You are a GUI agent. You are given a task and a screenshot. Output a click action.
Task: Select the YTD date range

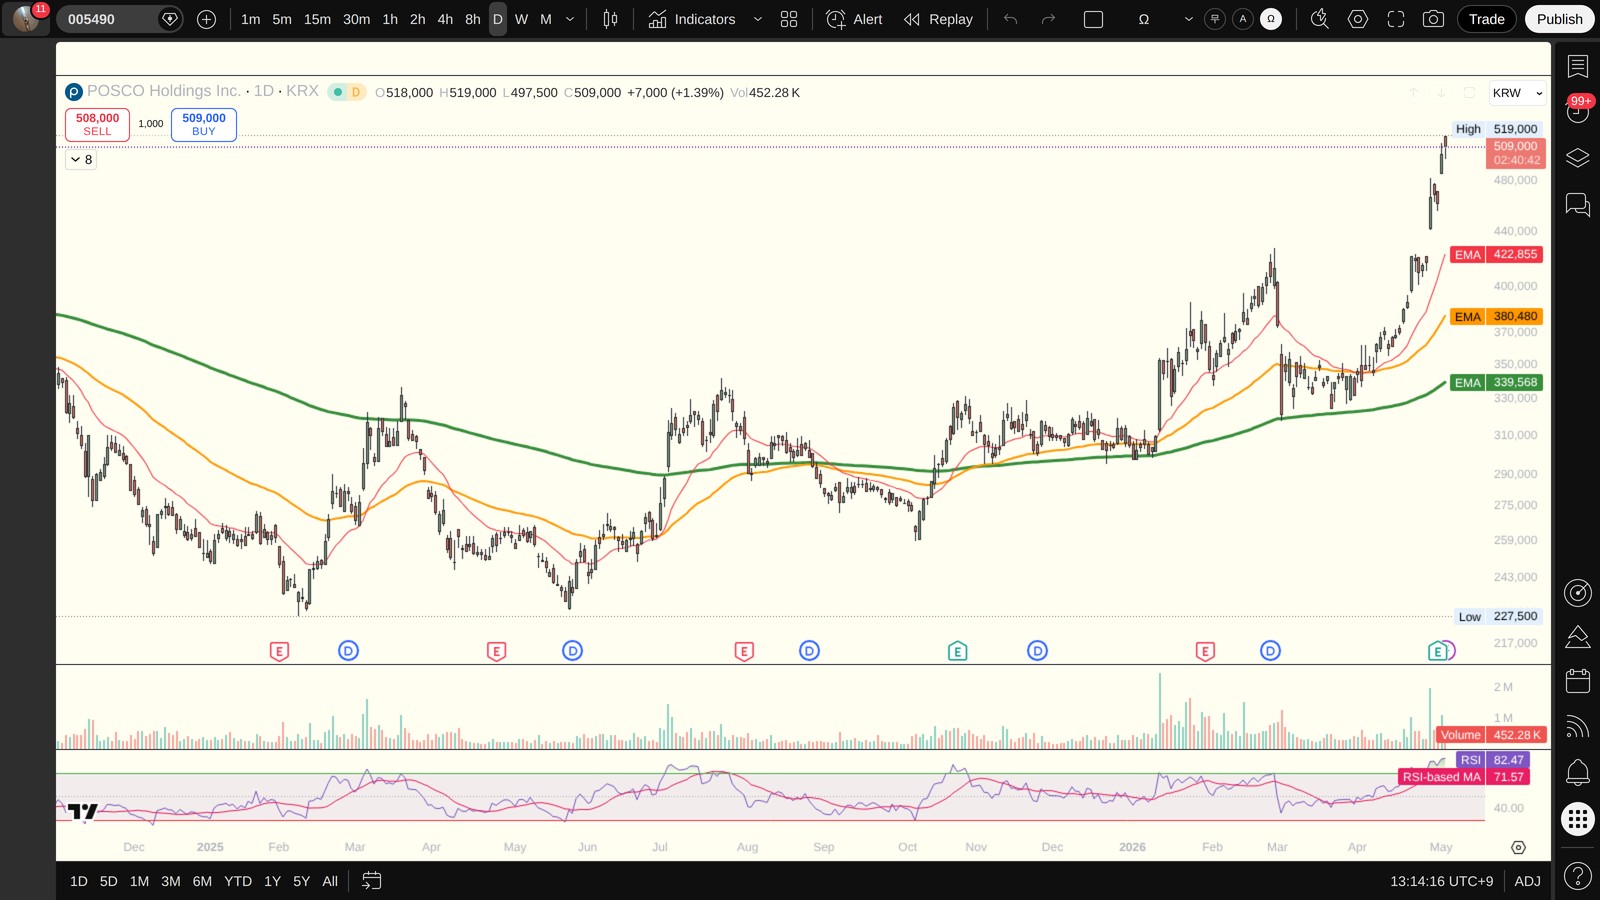[238, 881]
